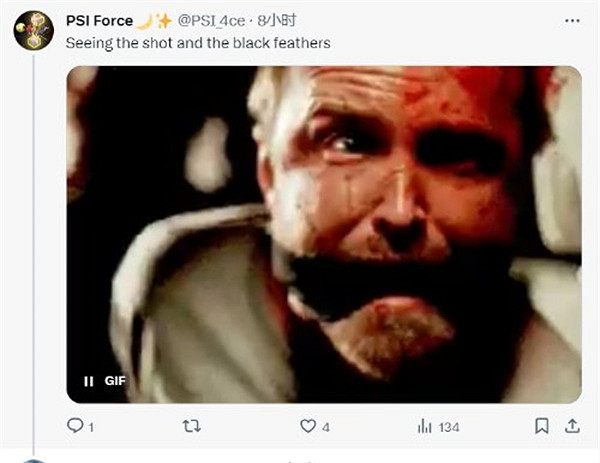Open PSI Force profile avatar

33,31
